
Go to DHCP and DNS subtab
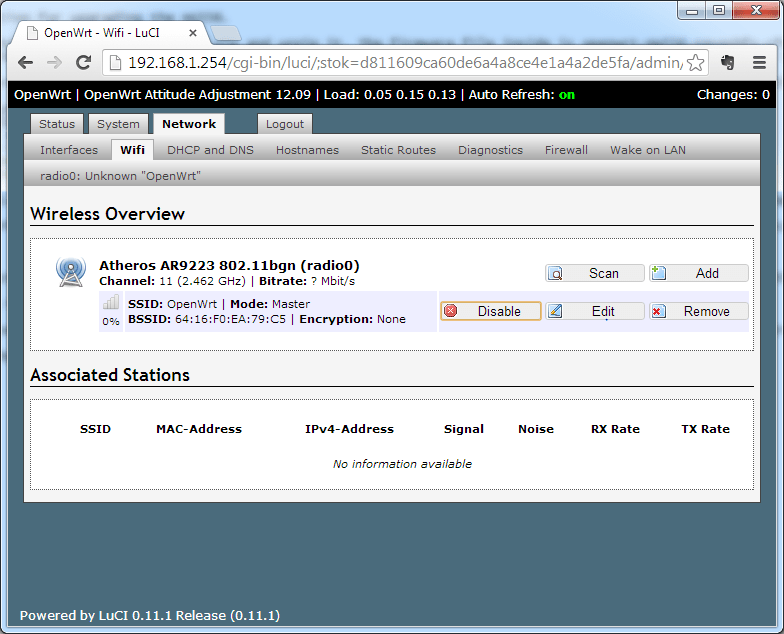pos(210,150)
